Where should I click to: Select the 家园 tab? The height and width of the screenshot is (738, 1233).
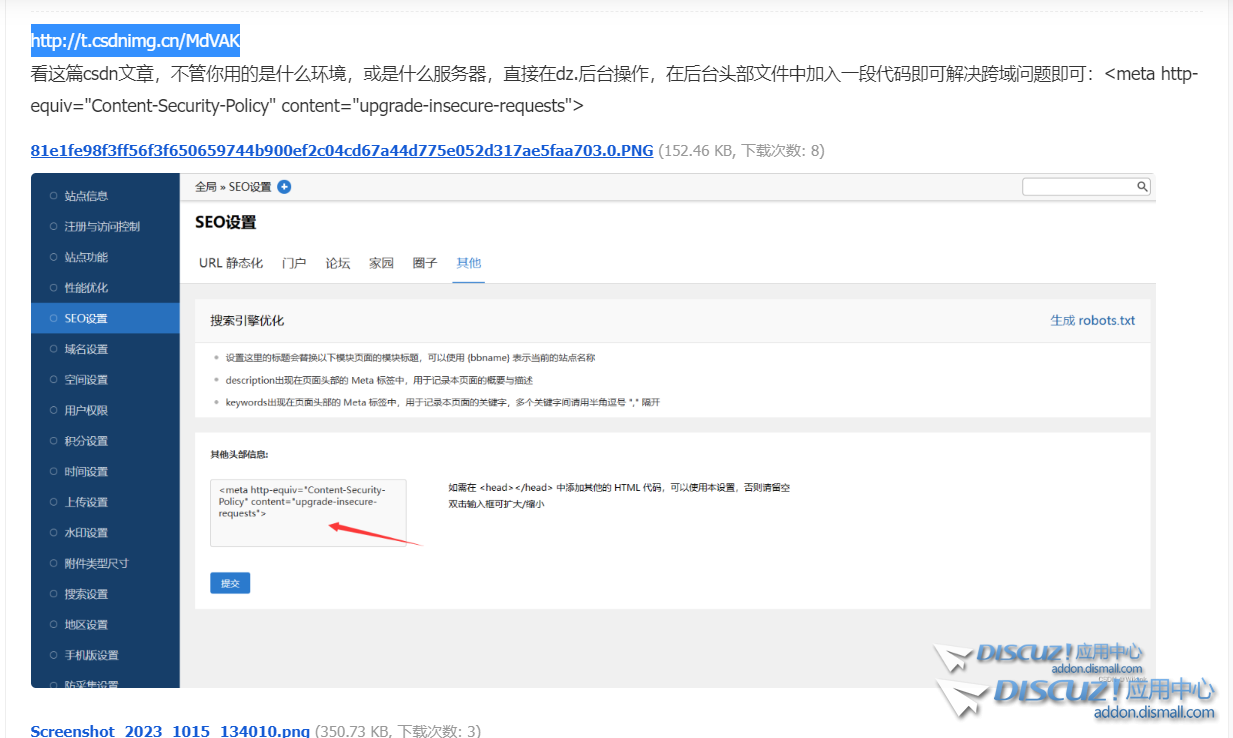pos(381,263)
